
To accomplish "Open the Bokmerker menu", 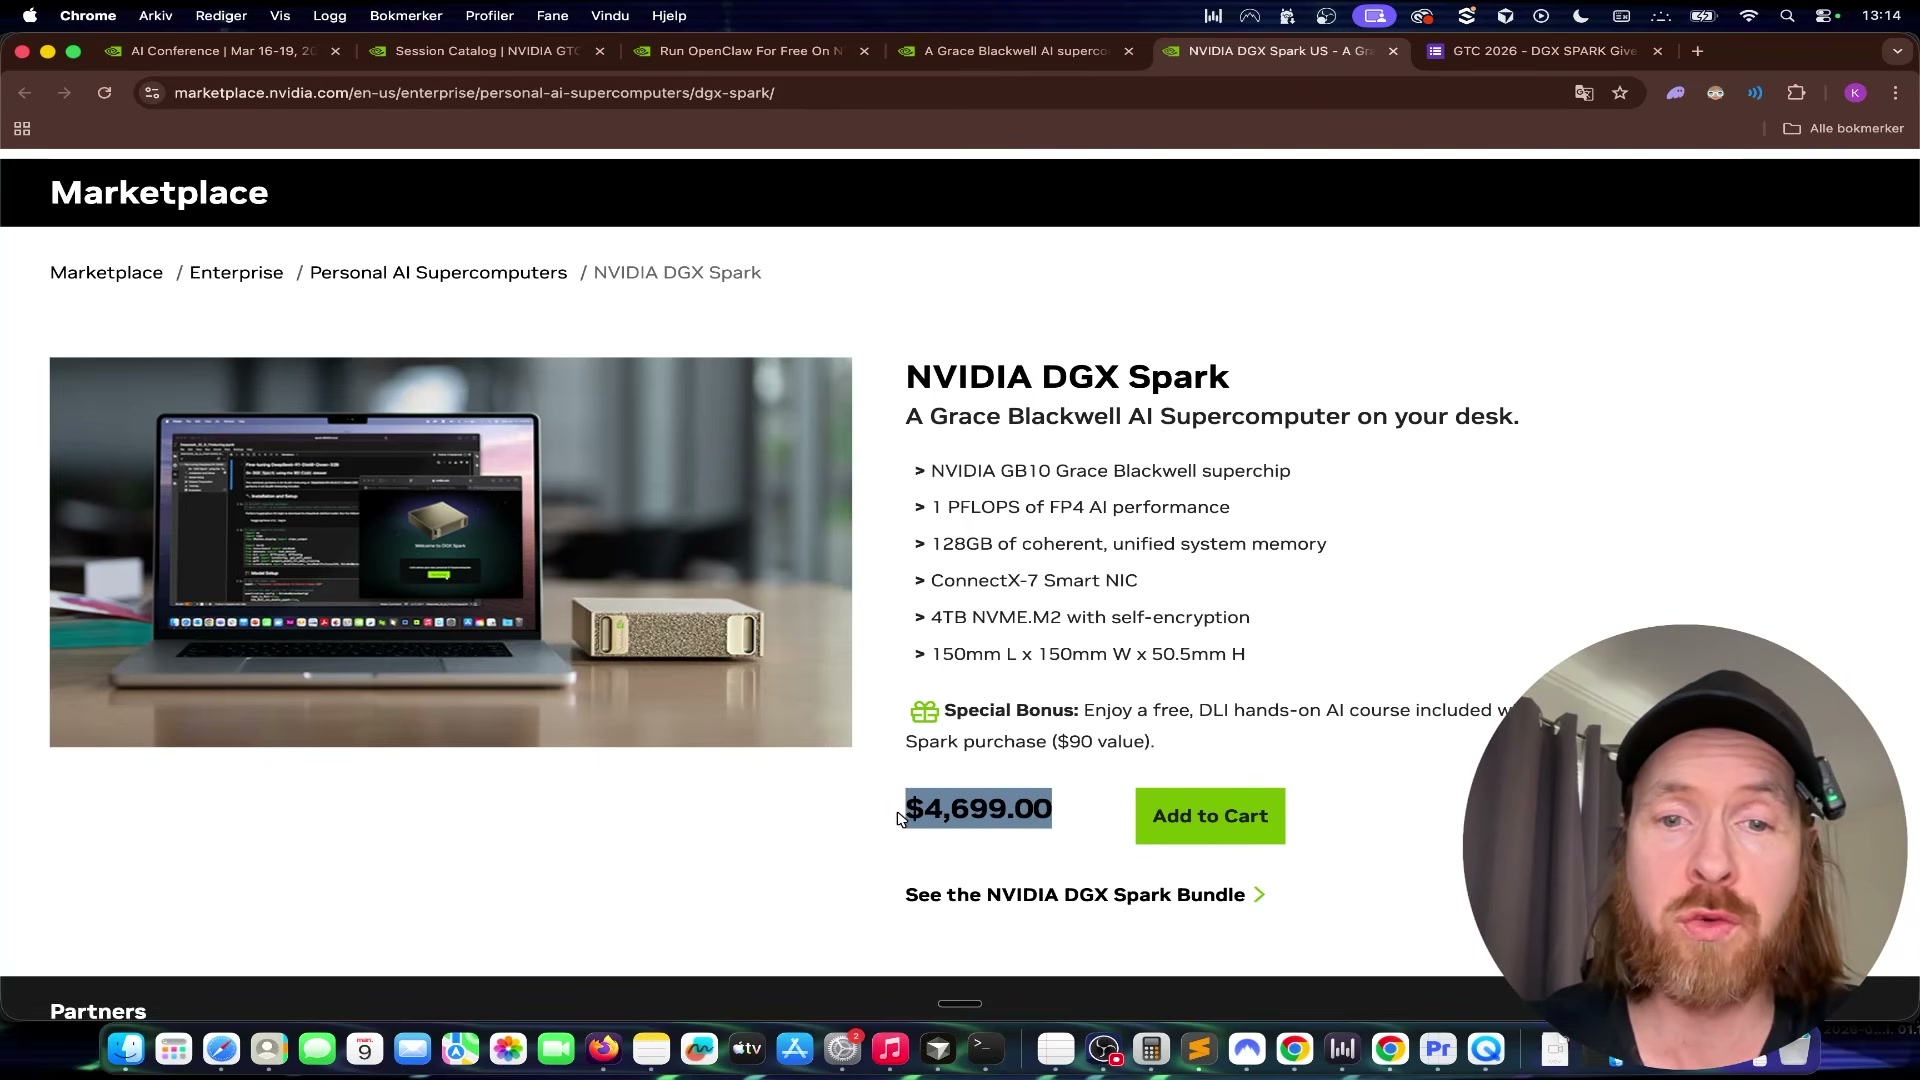I will coord(406,16).
